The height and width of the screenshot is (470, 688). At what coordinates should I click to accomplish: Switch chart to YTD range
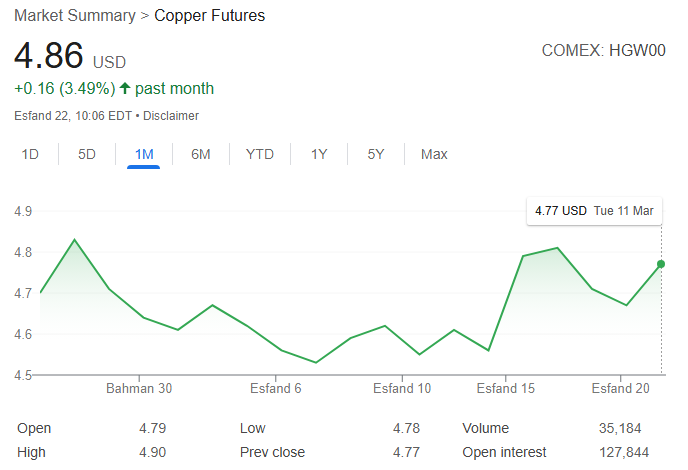pos(260,154)
